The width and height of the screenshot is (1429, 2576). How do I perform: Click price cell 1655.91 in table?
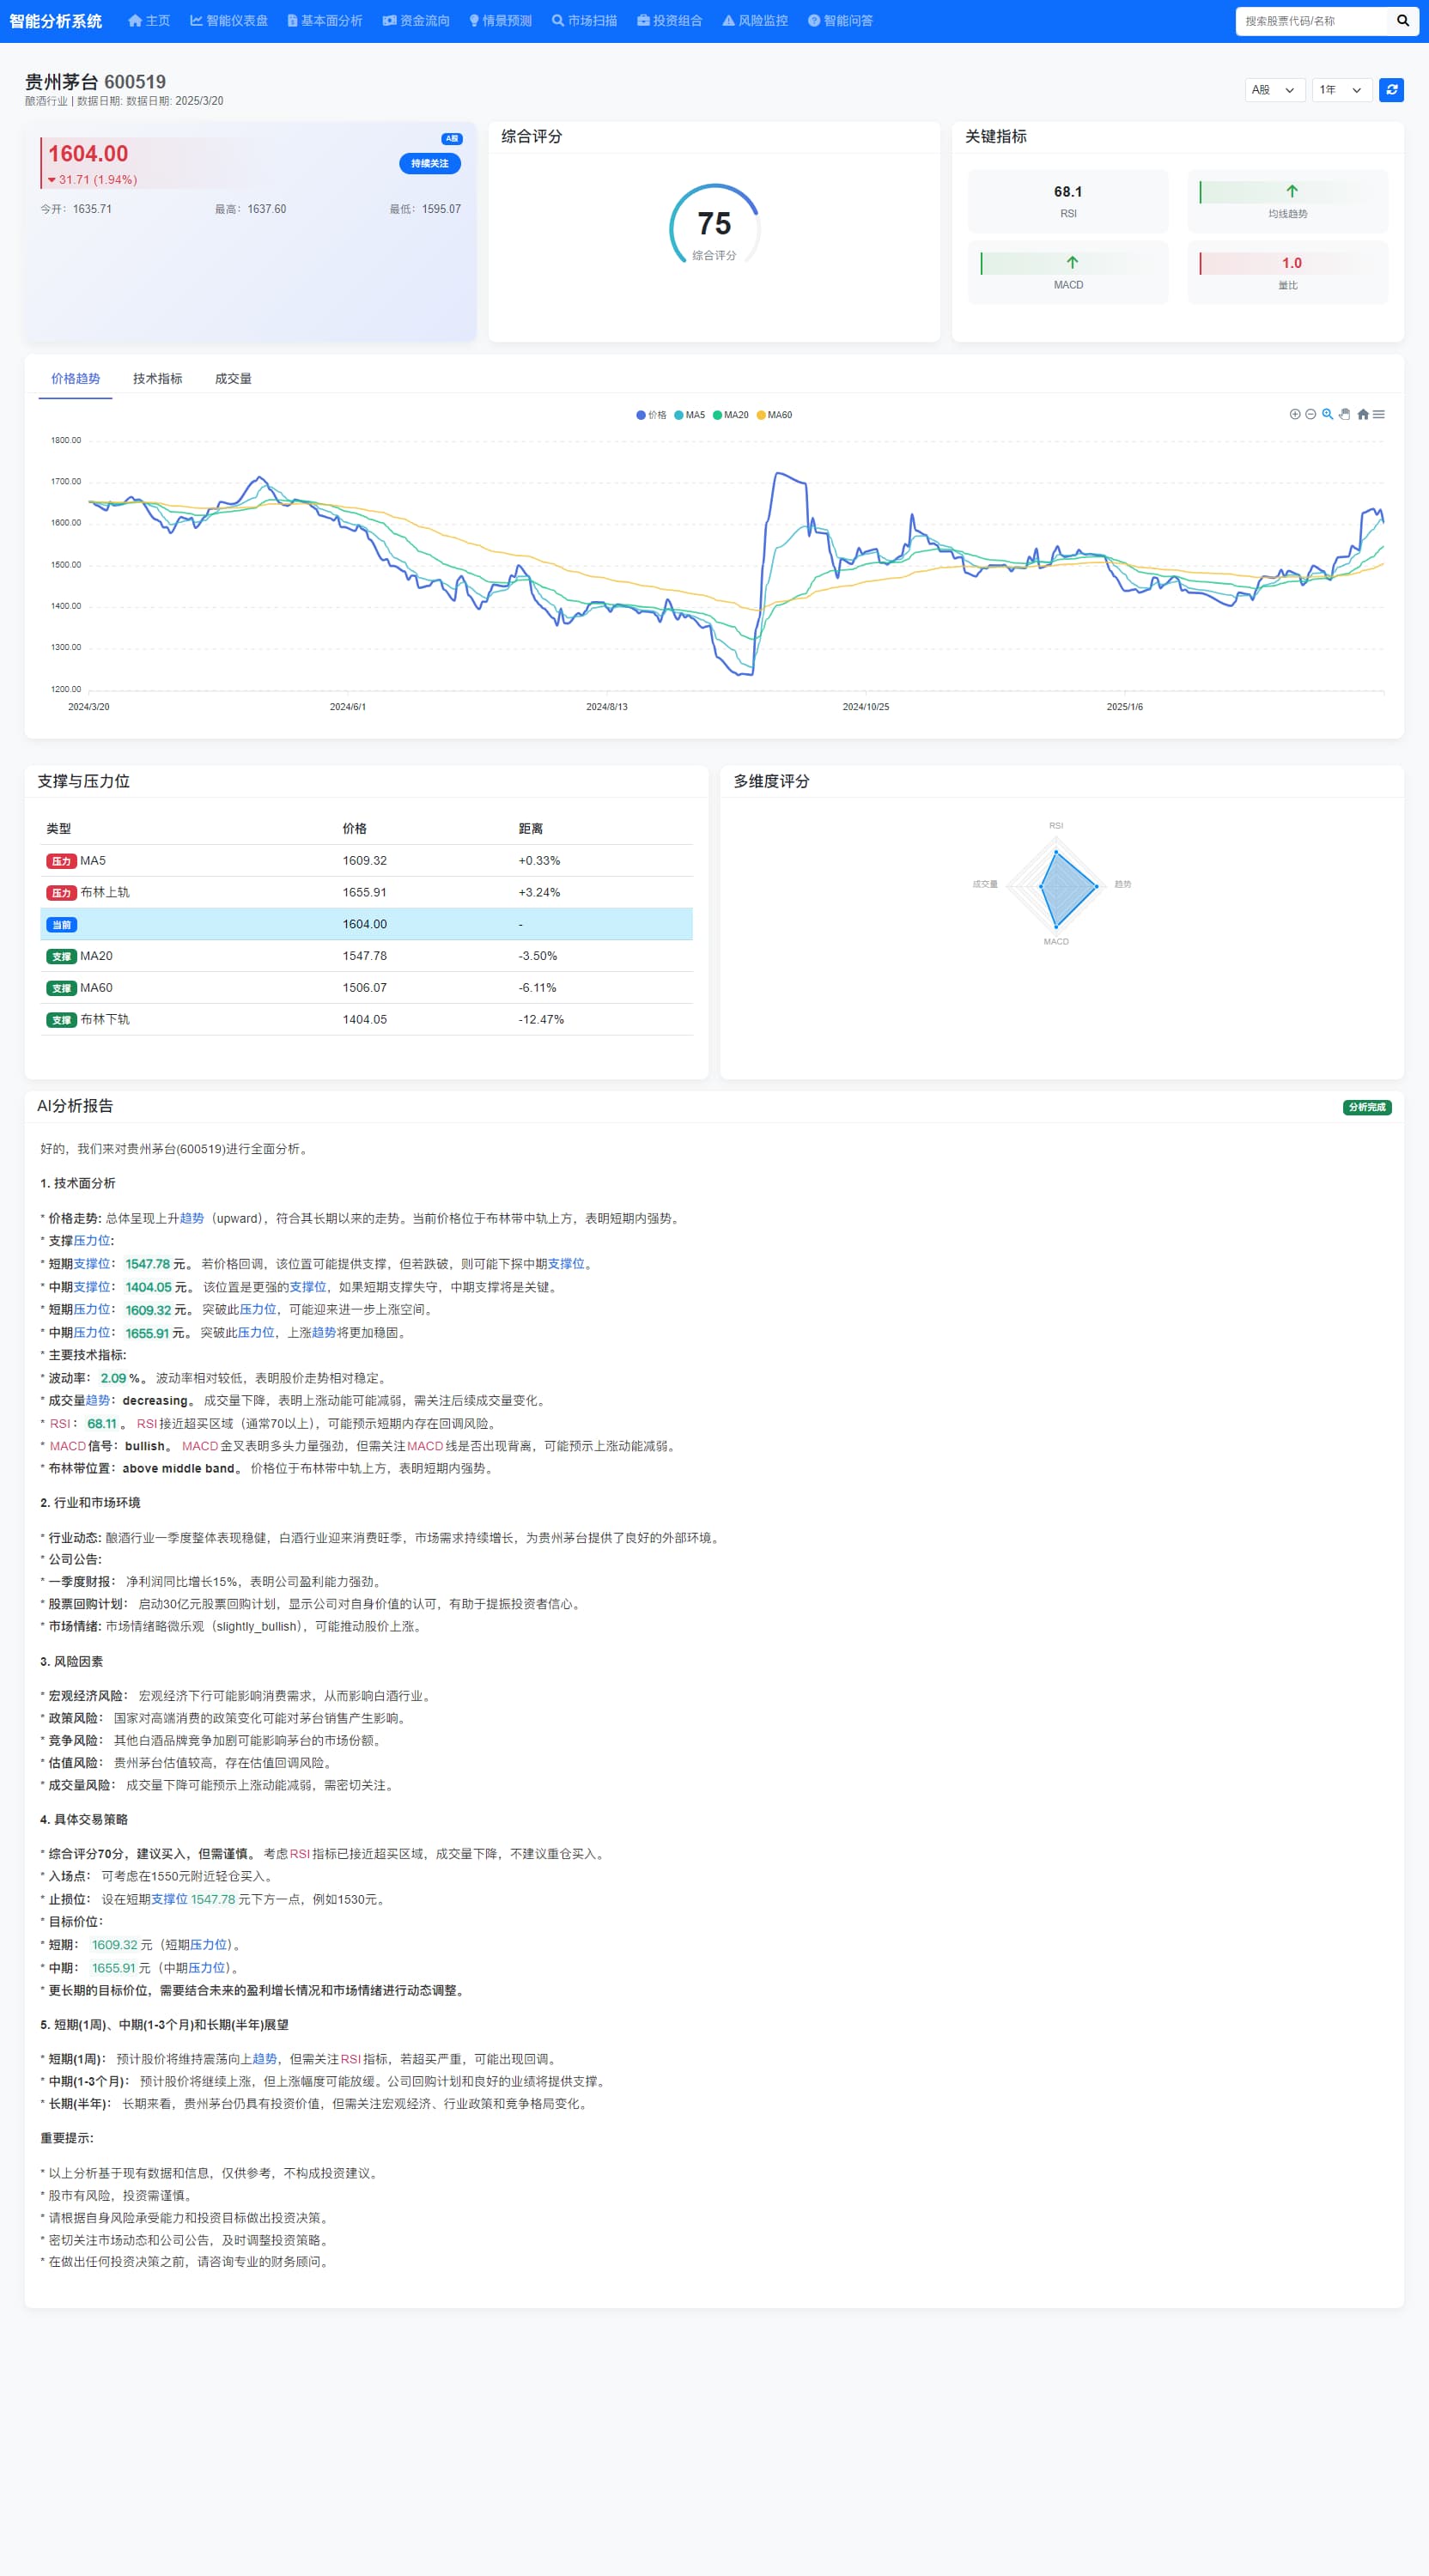pyautogui.click(x=364, y=892)
